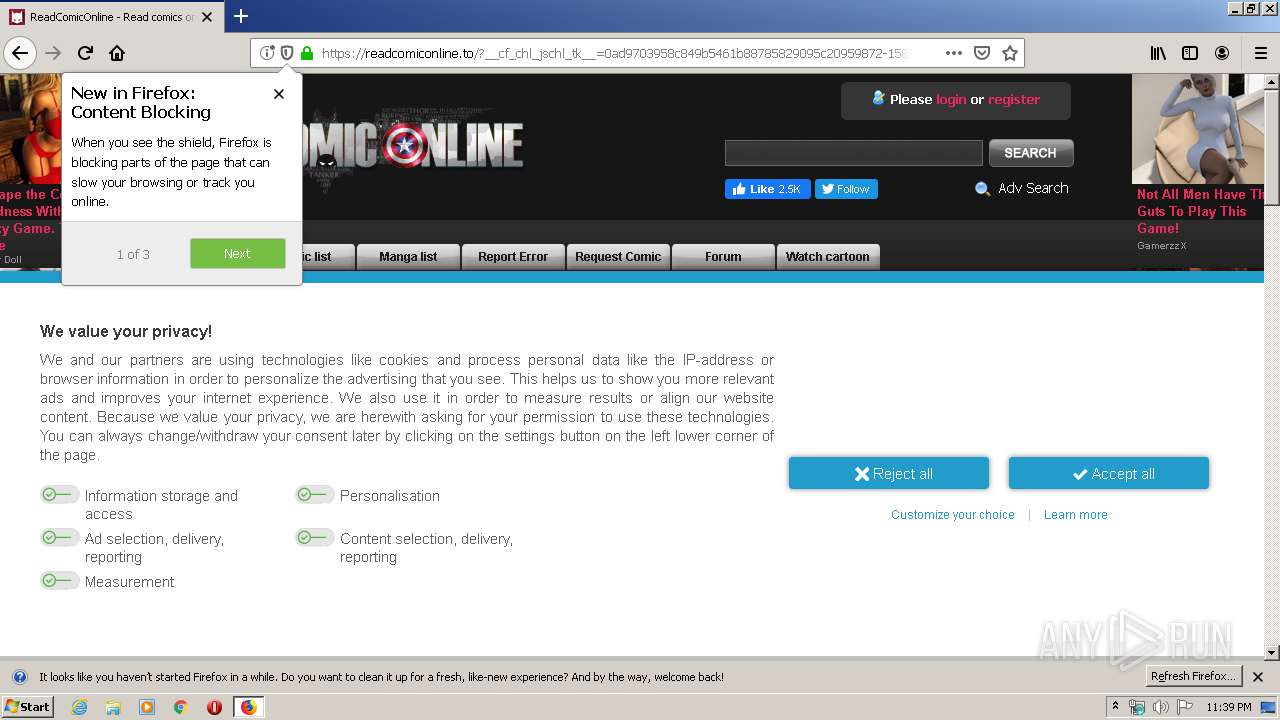Open the 'Not All Men Have' ad link

pyautogui.click(x=1199, y=211)
